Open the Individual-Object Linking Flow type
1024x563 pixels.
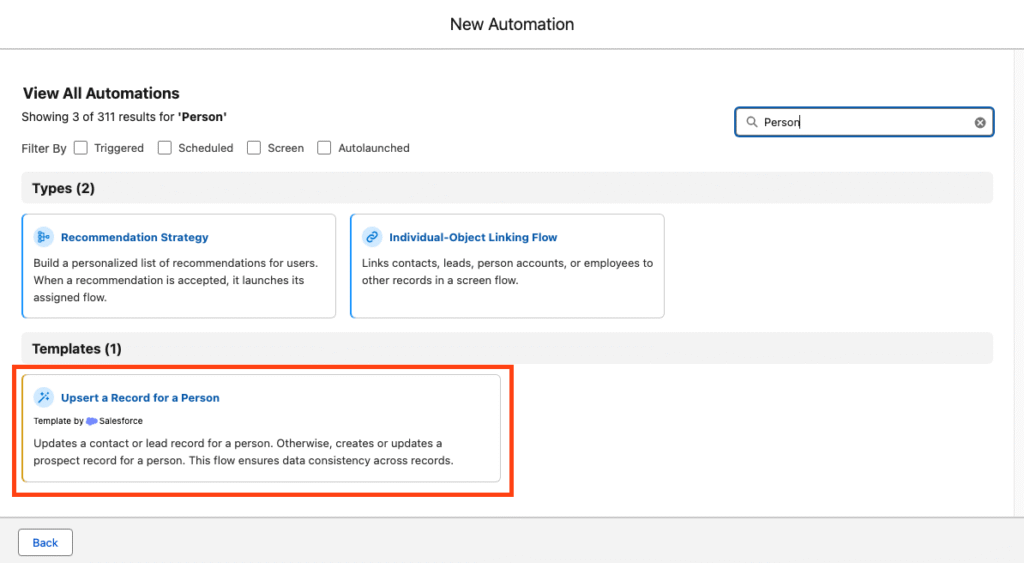[x=473, y=237]
